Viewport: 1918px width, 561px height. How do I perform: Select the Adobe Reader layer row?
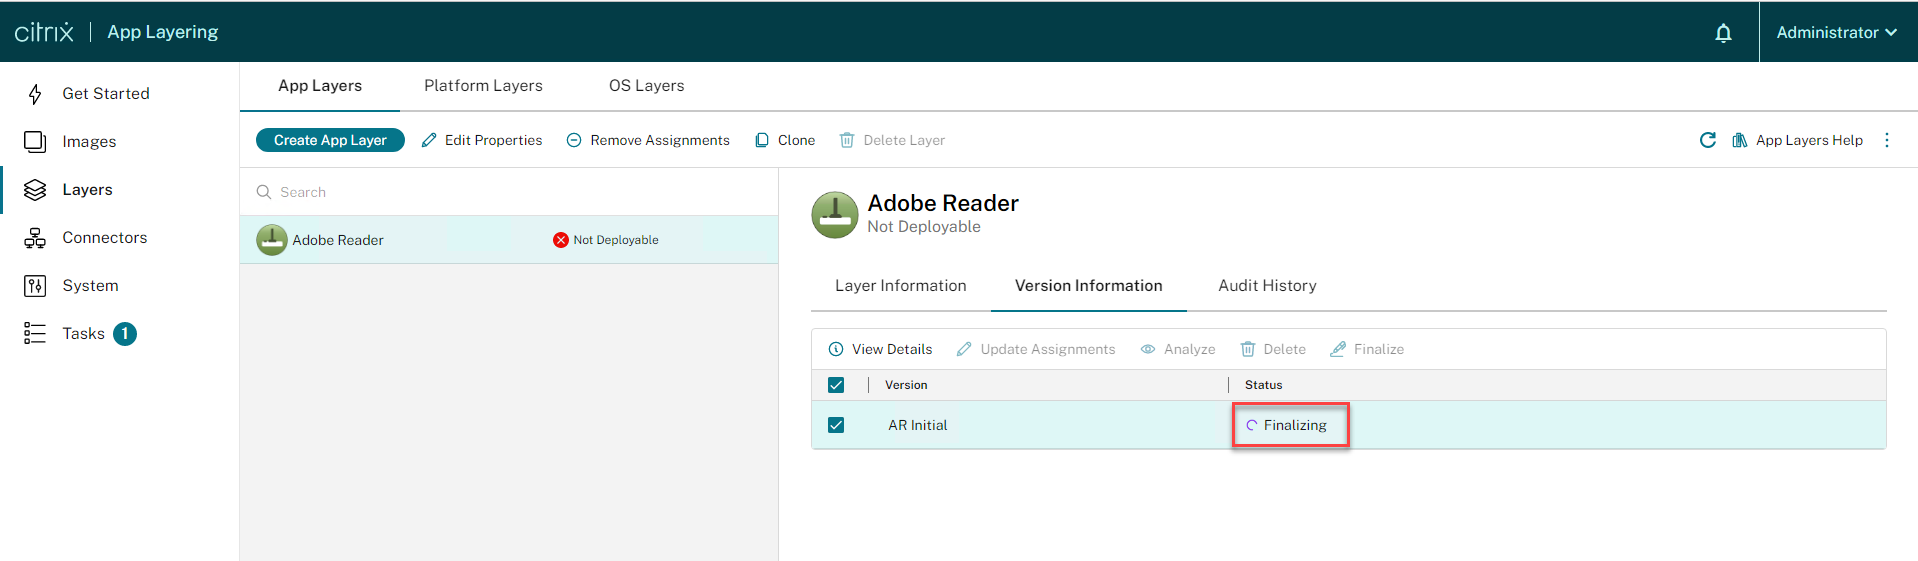tap(509, 240)
